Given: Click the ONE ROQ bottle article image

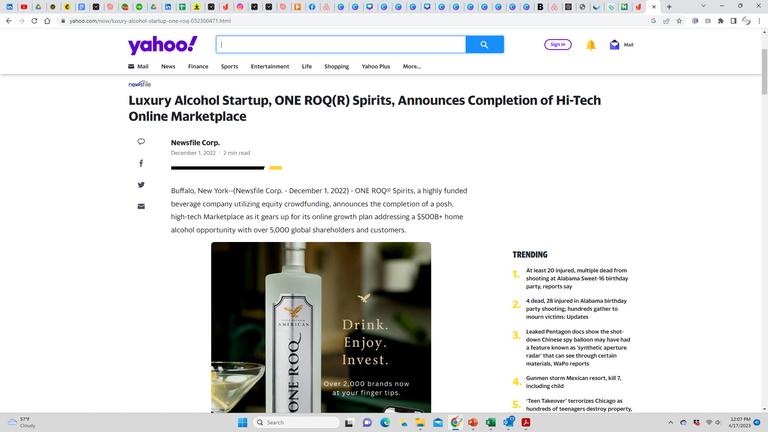Looking at the screenshot, I should 321,327.
